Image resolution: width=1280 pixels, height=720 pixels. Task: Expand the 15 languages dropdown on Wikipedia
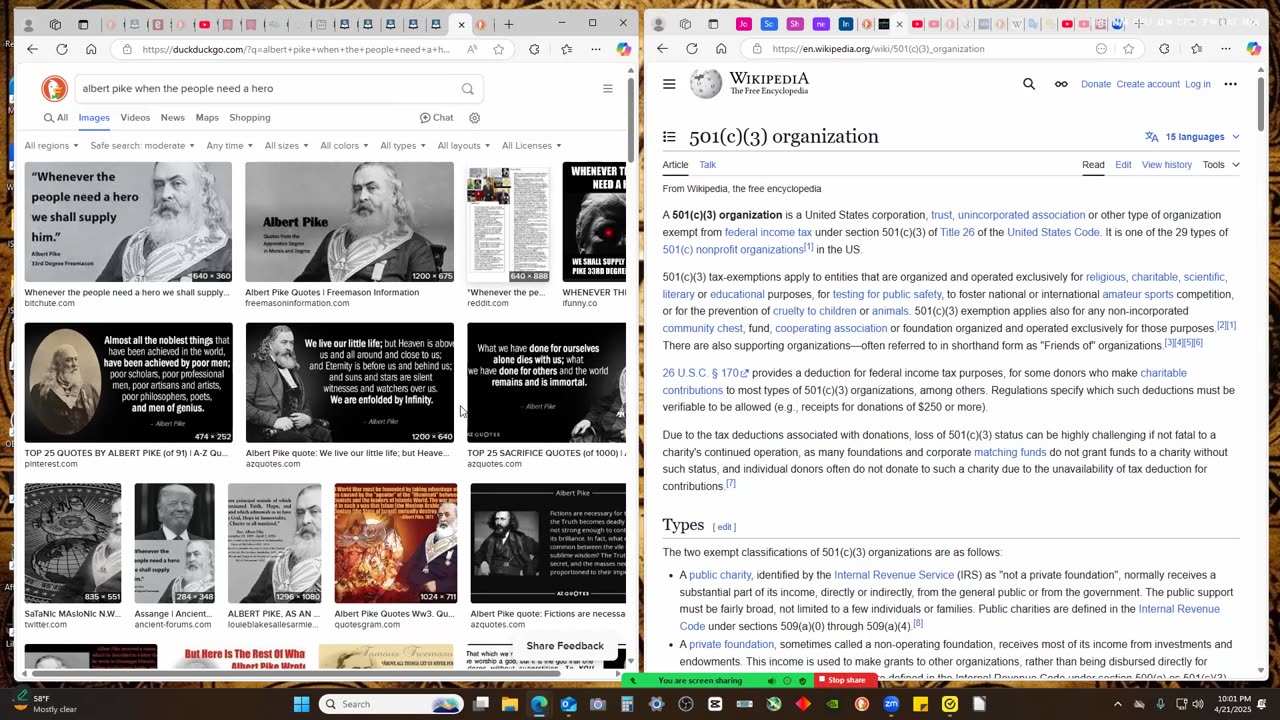point(1193,137)
